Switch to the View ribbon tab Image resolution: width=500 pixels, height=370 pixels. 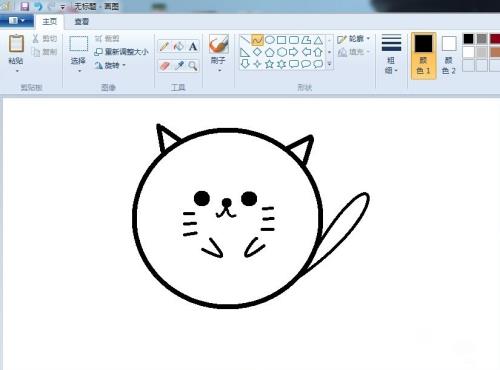coord(82,22)
